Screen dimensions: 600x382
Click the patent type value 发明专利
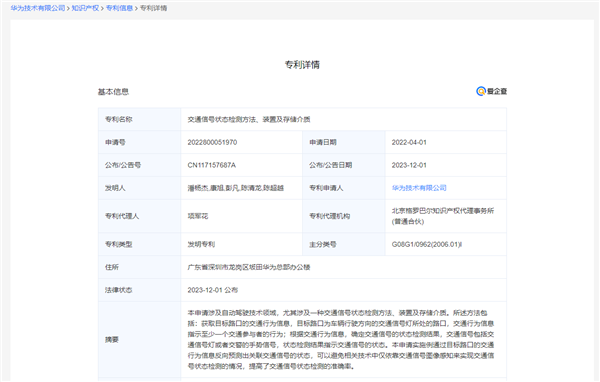[201, 244]
